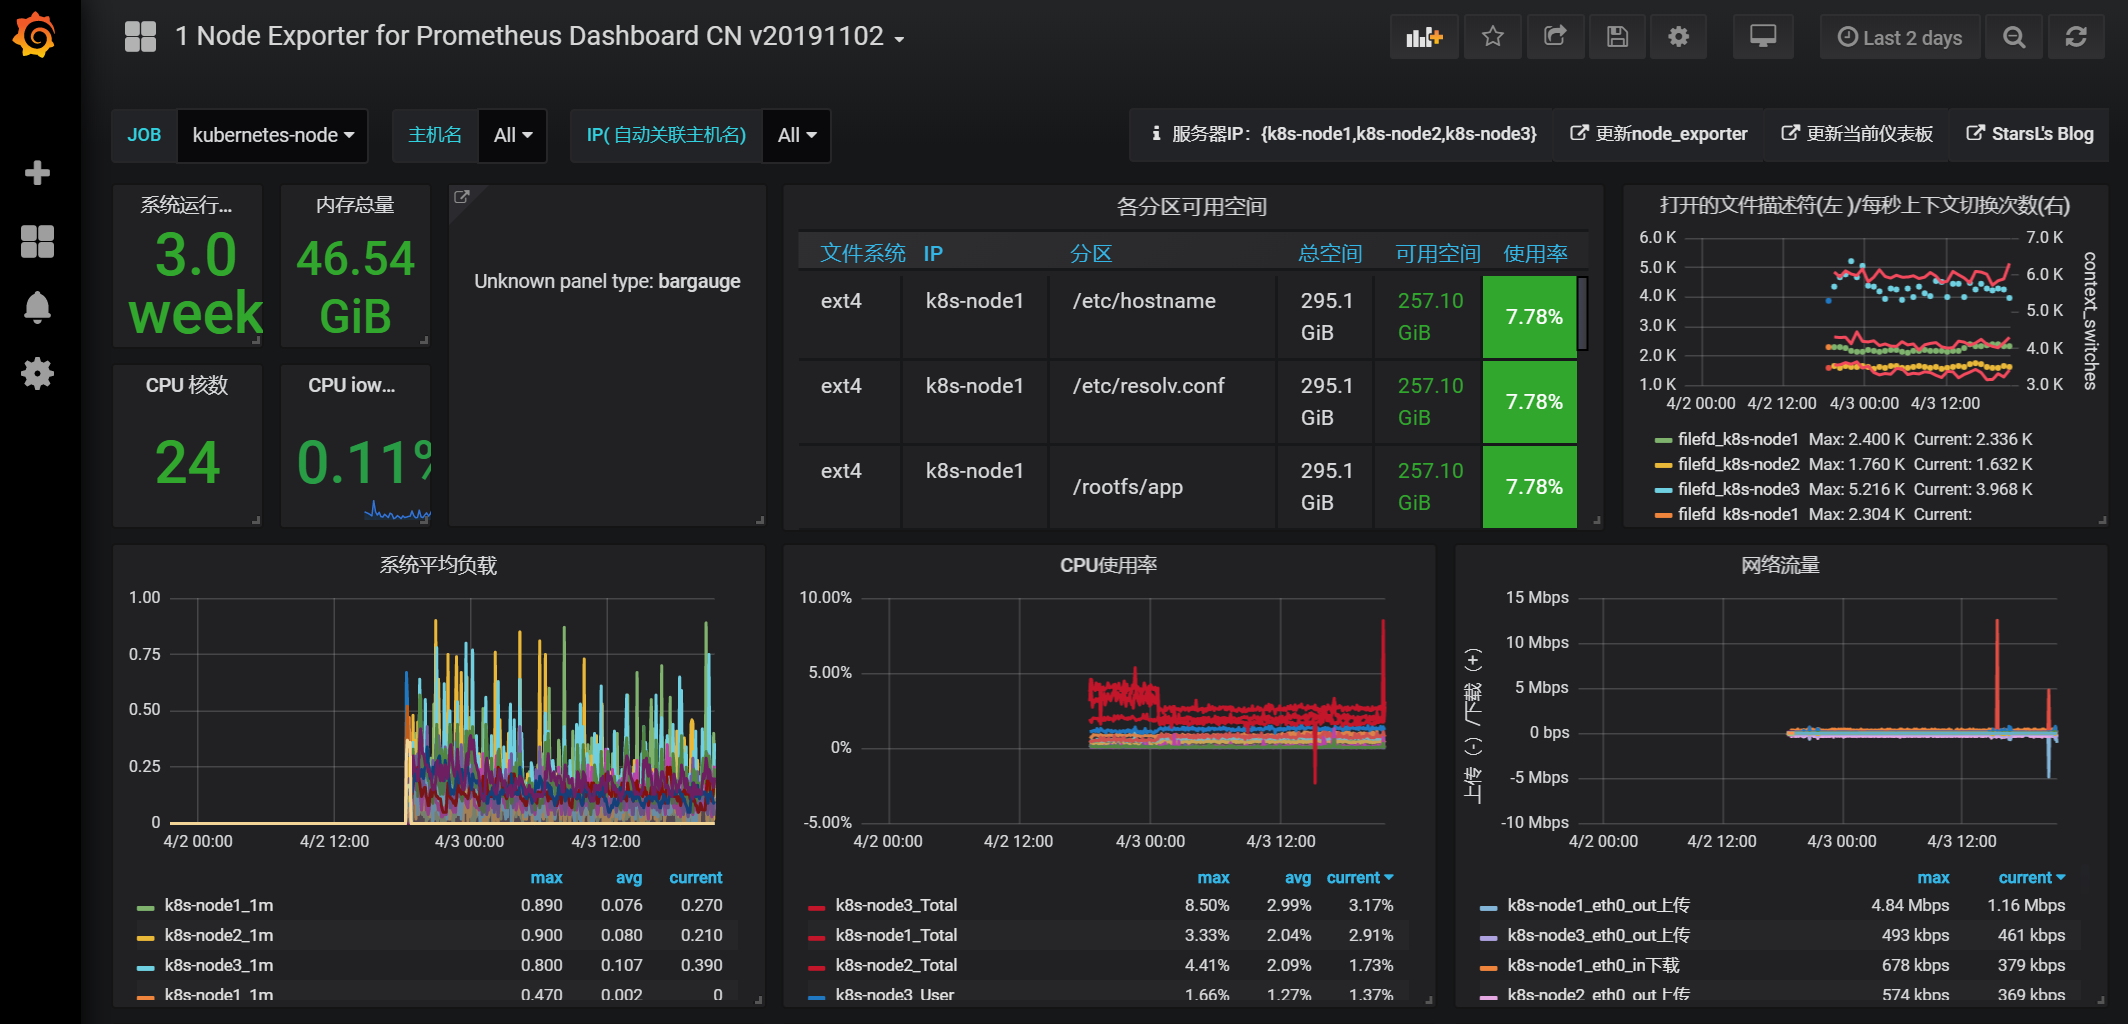2128x1024 pixels.
Task: Toggle k8s-node1_eth0_in下载 series in legend
Action: [x=1593, y=966]
